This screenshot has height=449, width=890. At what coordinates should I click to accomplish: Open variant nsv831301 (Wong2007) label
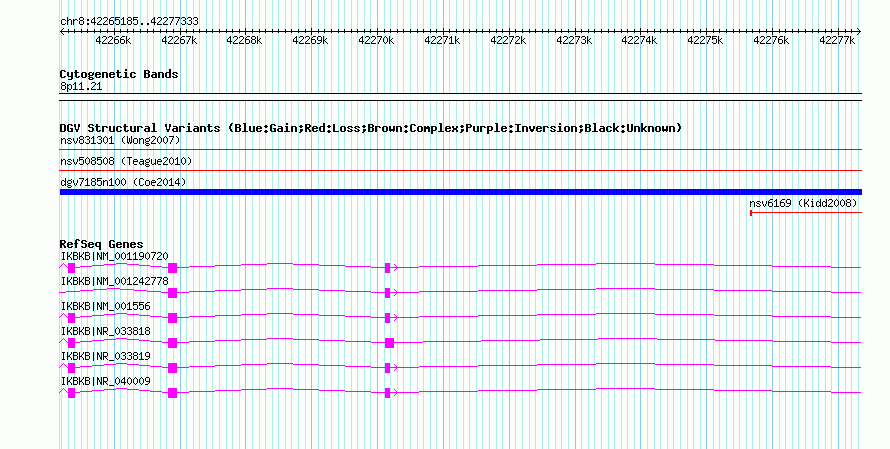120,140
